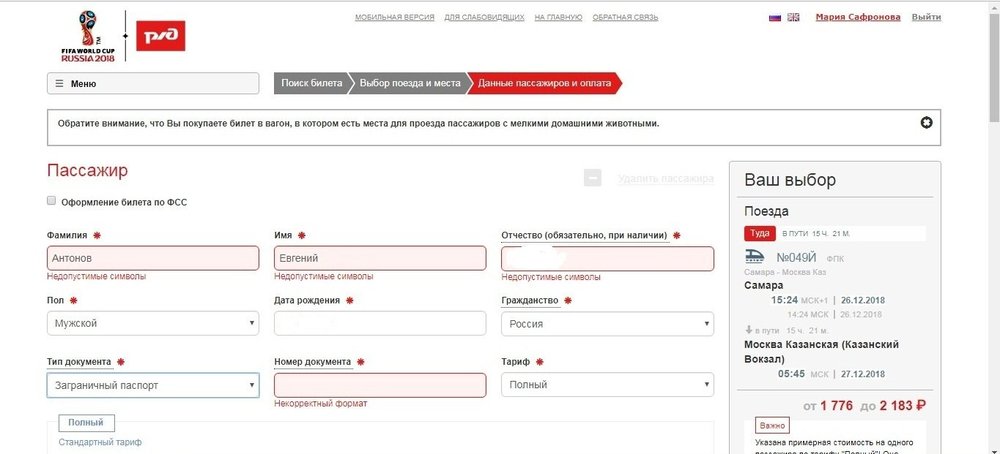
Task: Open the Тариф dropdown showing Полный
Action: pos(607,385)
